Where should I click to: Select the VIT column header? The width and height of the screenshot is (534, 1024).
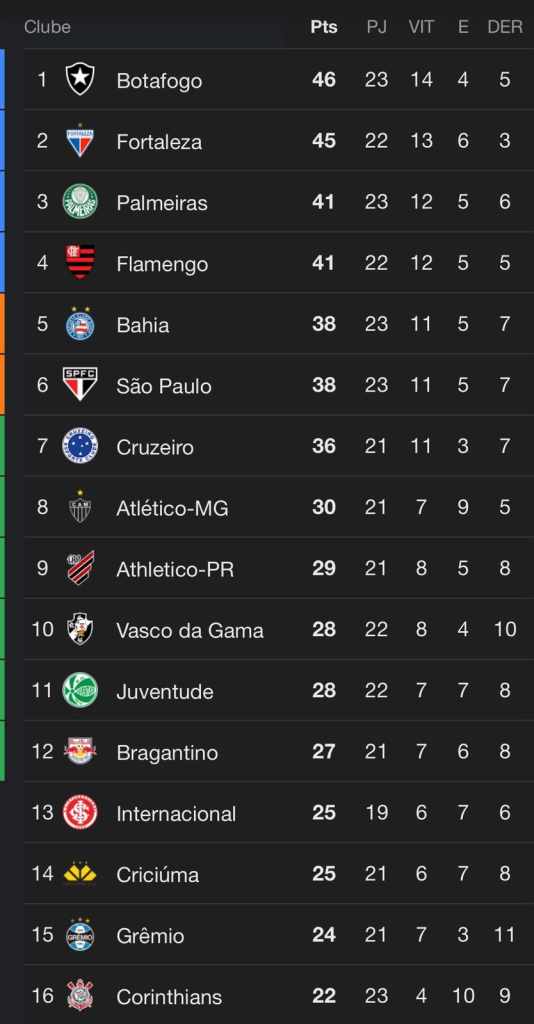point(421,27)
